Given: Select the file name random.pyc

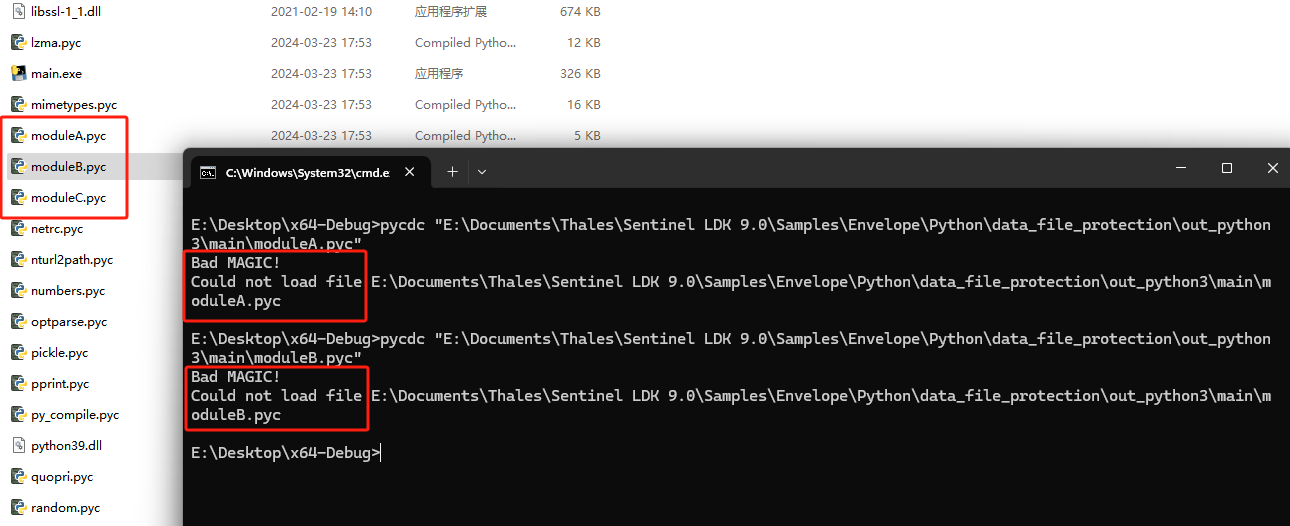Looking at the screenshot, I should coord(66,508).
